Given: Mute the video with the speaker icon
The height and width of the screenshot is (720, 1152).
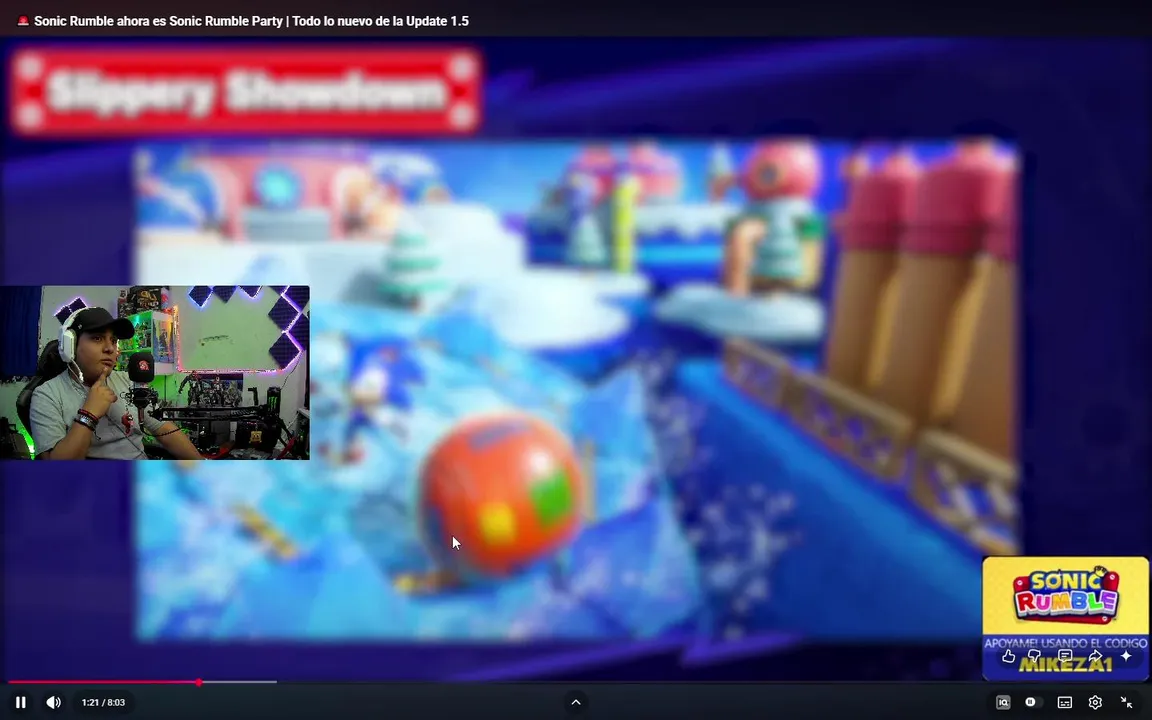Looking at the screenshot, I should point(54,702).
